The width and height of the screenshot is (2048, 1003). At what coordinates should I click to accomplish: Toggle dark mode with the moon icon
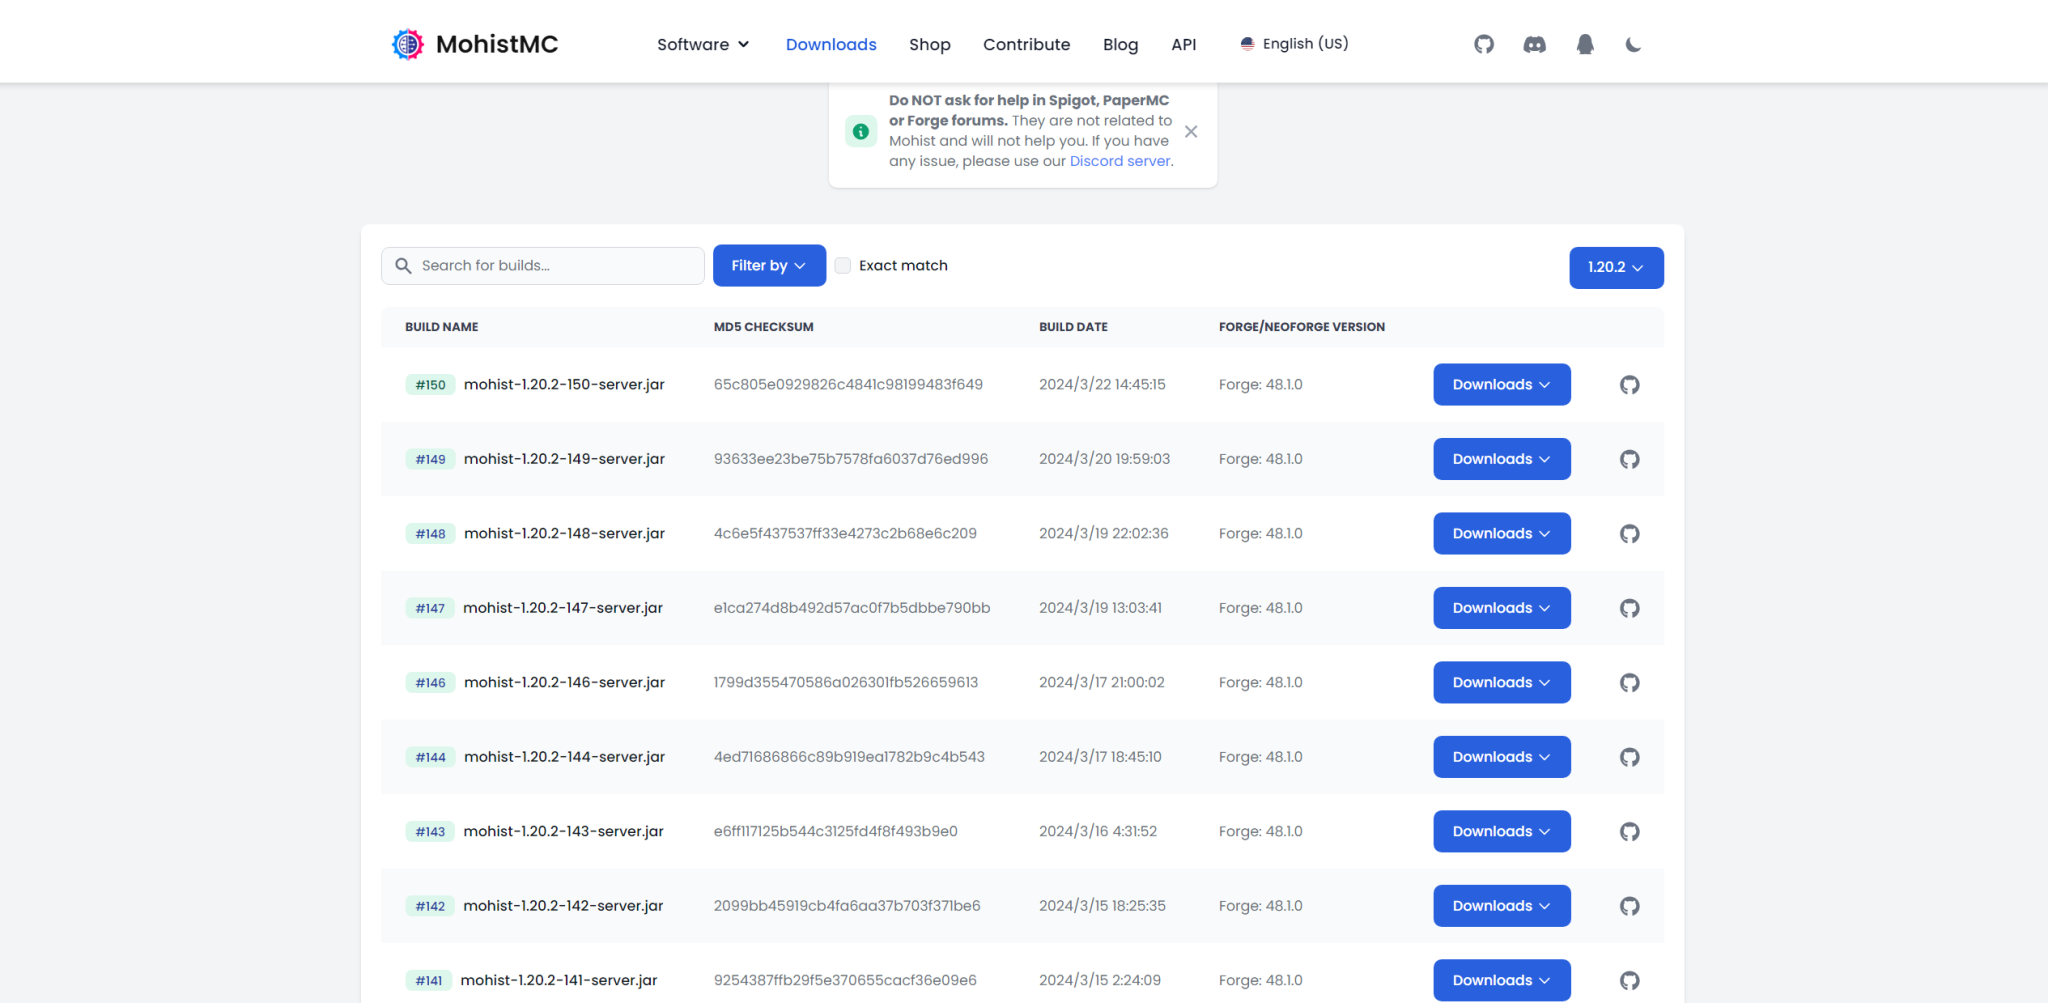[1633, 44]
